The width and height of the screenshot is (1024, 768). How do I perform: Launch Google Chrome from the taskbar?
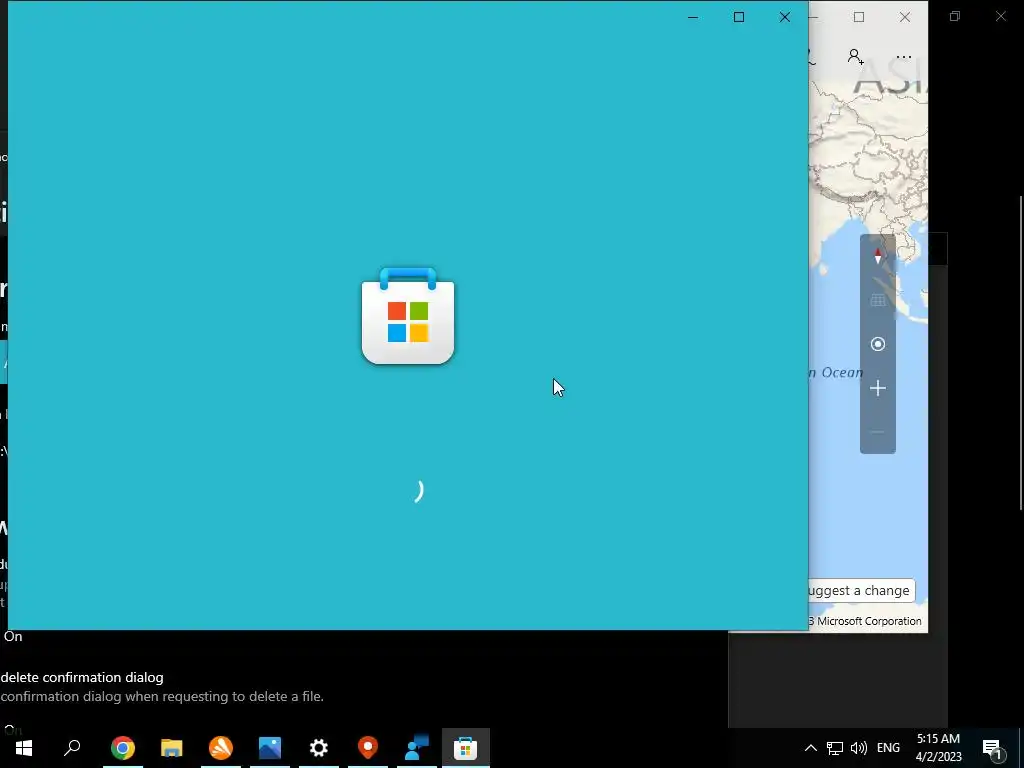[x=122, y=748]
